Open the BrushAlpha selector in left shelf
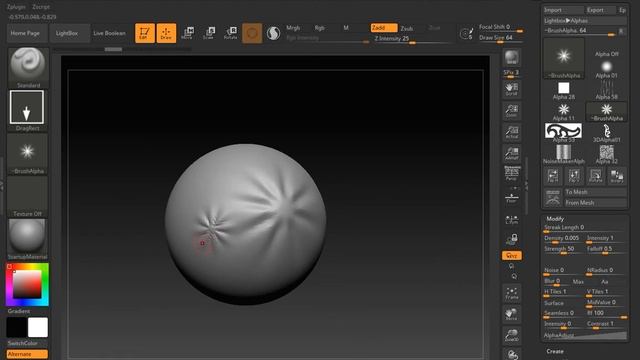This screenshot has height=360, width=640. click(28, 154)
